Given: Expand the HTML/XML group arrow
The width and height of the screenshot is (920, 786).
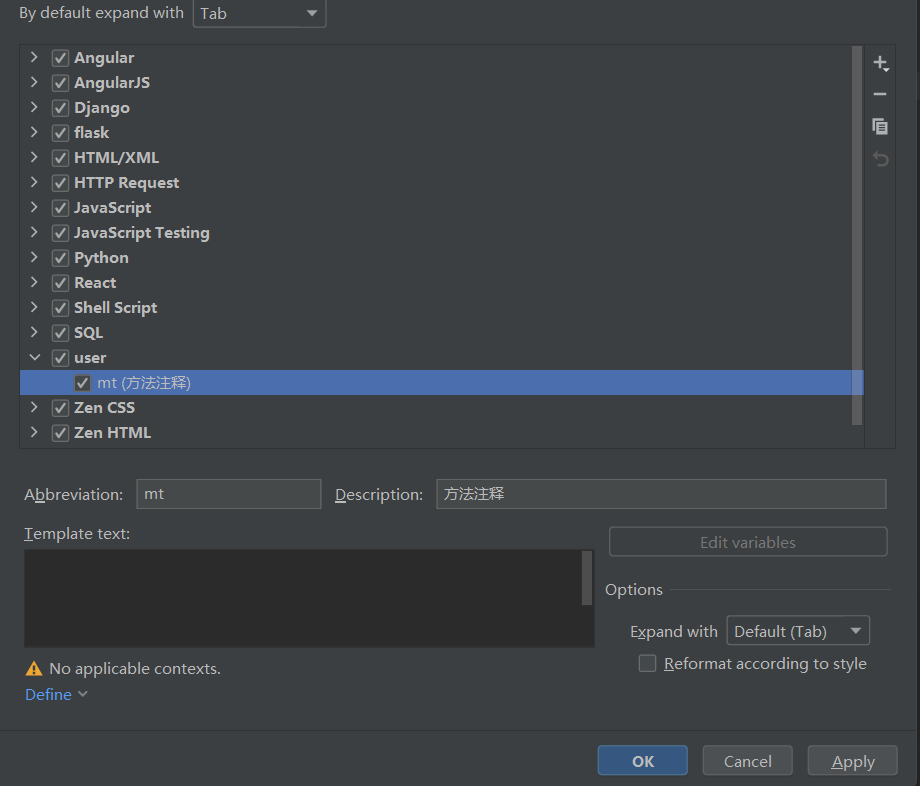Looking at the screenshot, I should 34,157.
